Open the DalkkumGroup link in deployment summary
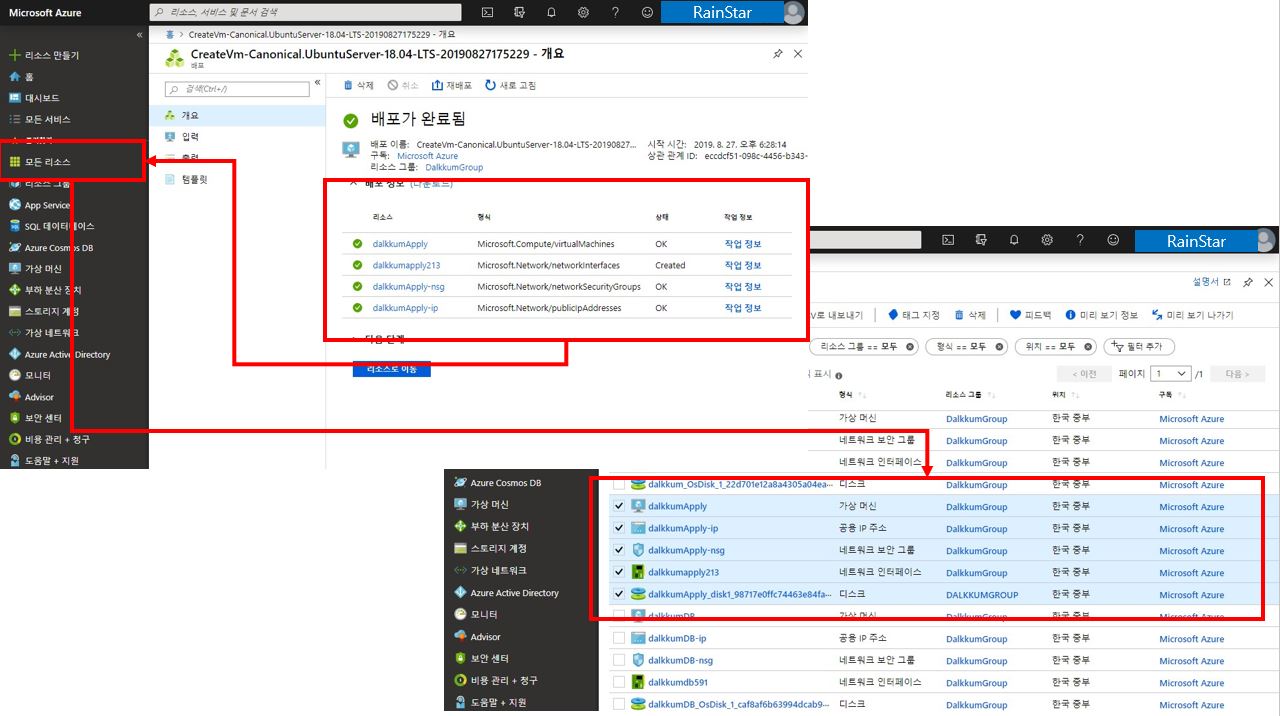The height and width of the screenshot is (716, 1280). 454,167
